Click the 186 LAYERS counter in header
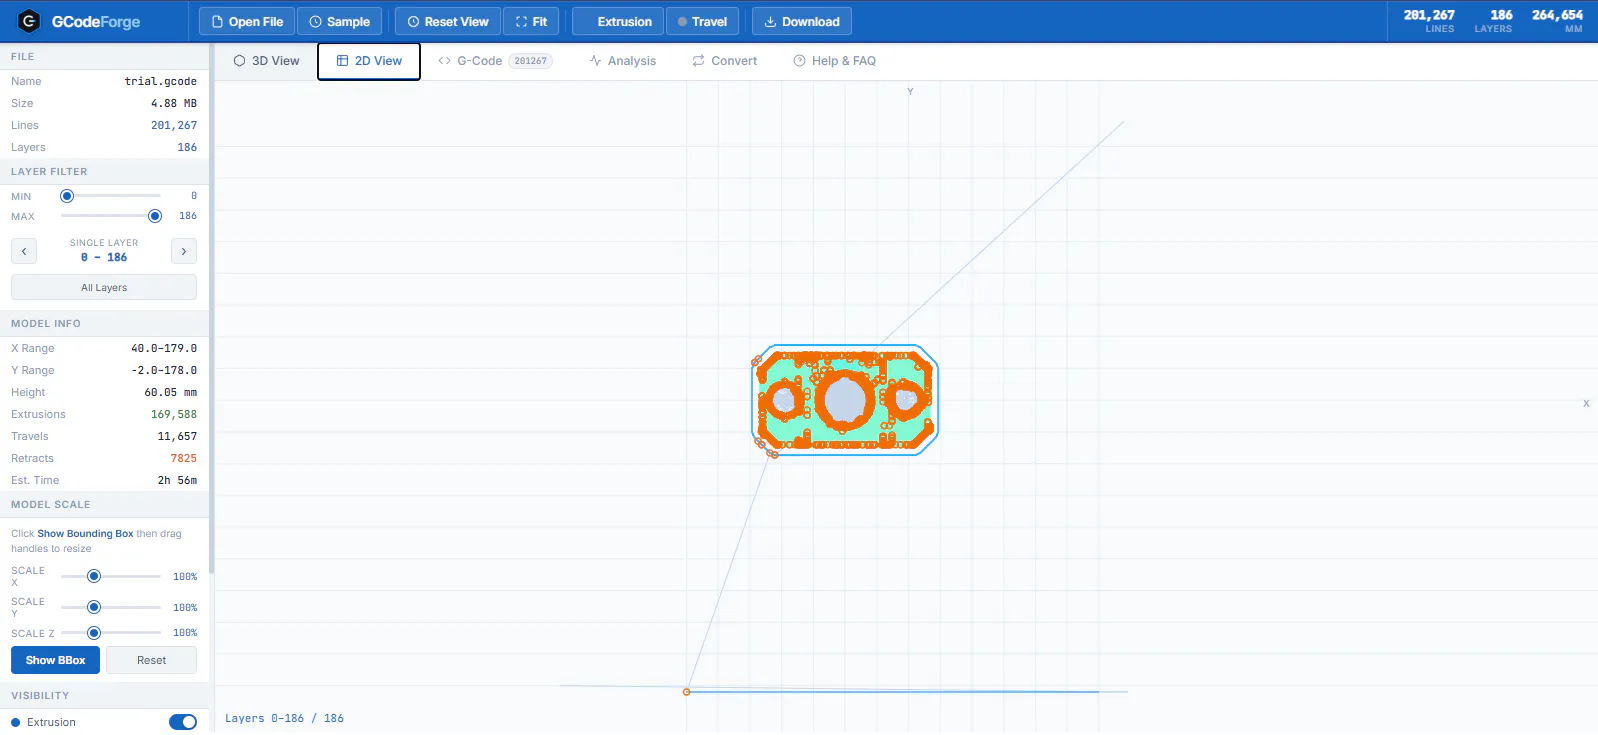Screen dimensions: 1598x735 (x=1494, y=21)
